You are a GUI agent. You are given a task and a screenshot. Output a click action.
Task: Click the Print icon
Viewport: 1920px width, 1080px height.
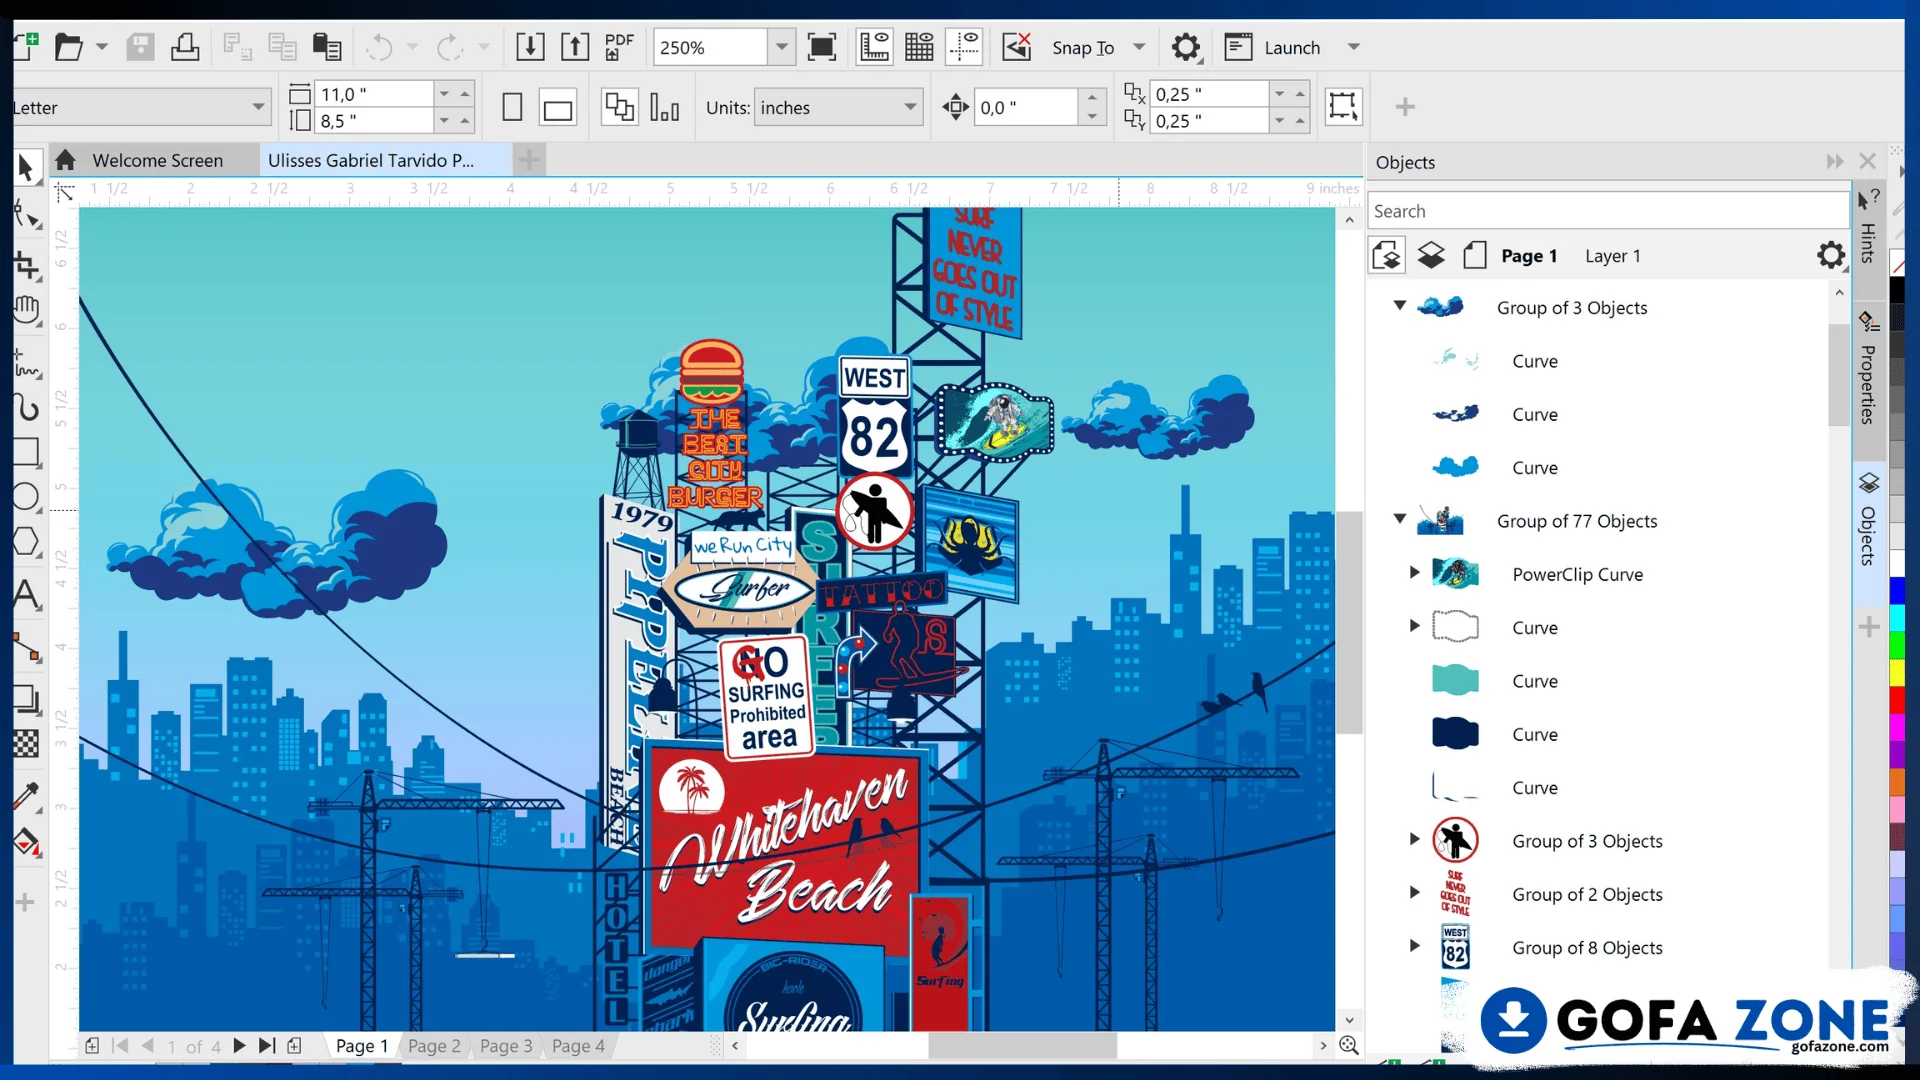[x=185, y=47]
